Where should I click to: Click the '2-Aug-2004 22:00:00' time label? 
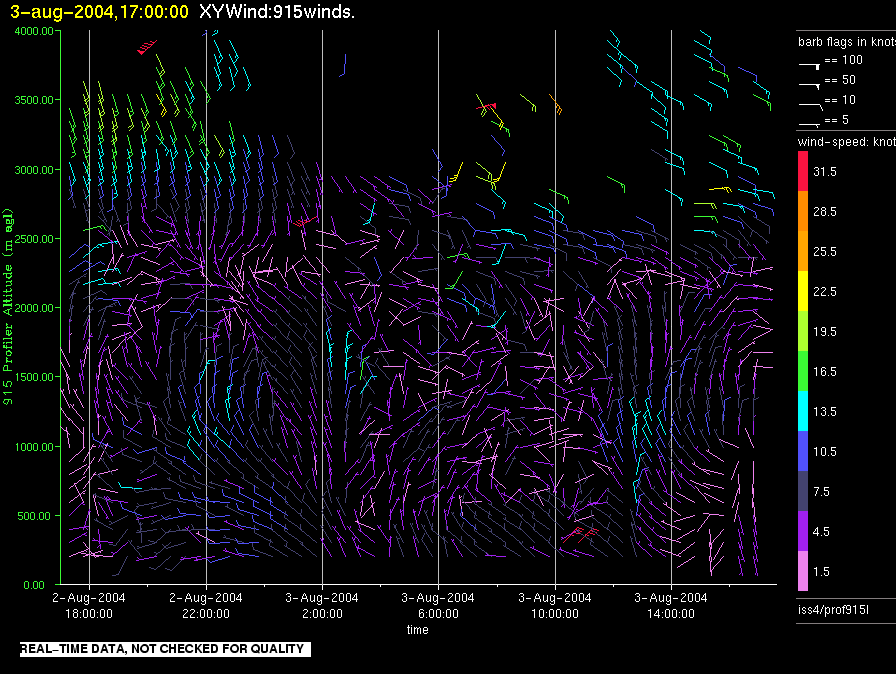(x=206, y=605)
